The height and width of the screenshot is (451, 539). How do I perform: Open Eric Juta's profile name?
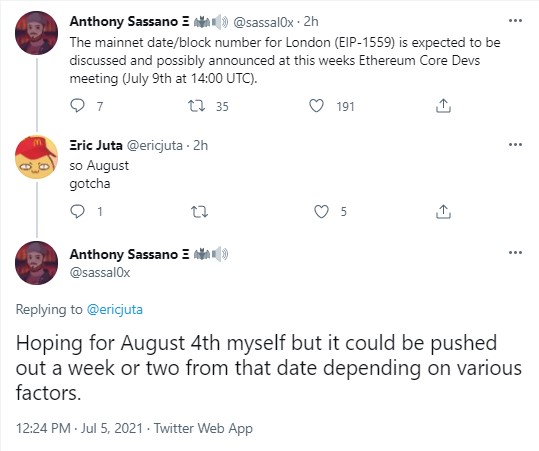click(x=96, y=145)
